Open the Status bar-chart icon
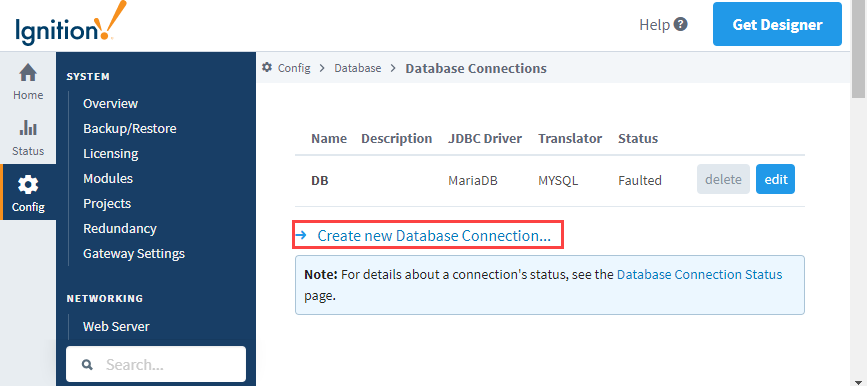The width and height of the screenshot is (867, 386). [28, 128]
